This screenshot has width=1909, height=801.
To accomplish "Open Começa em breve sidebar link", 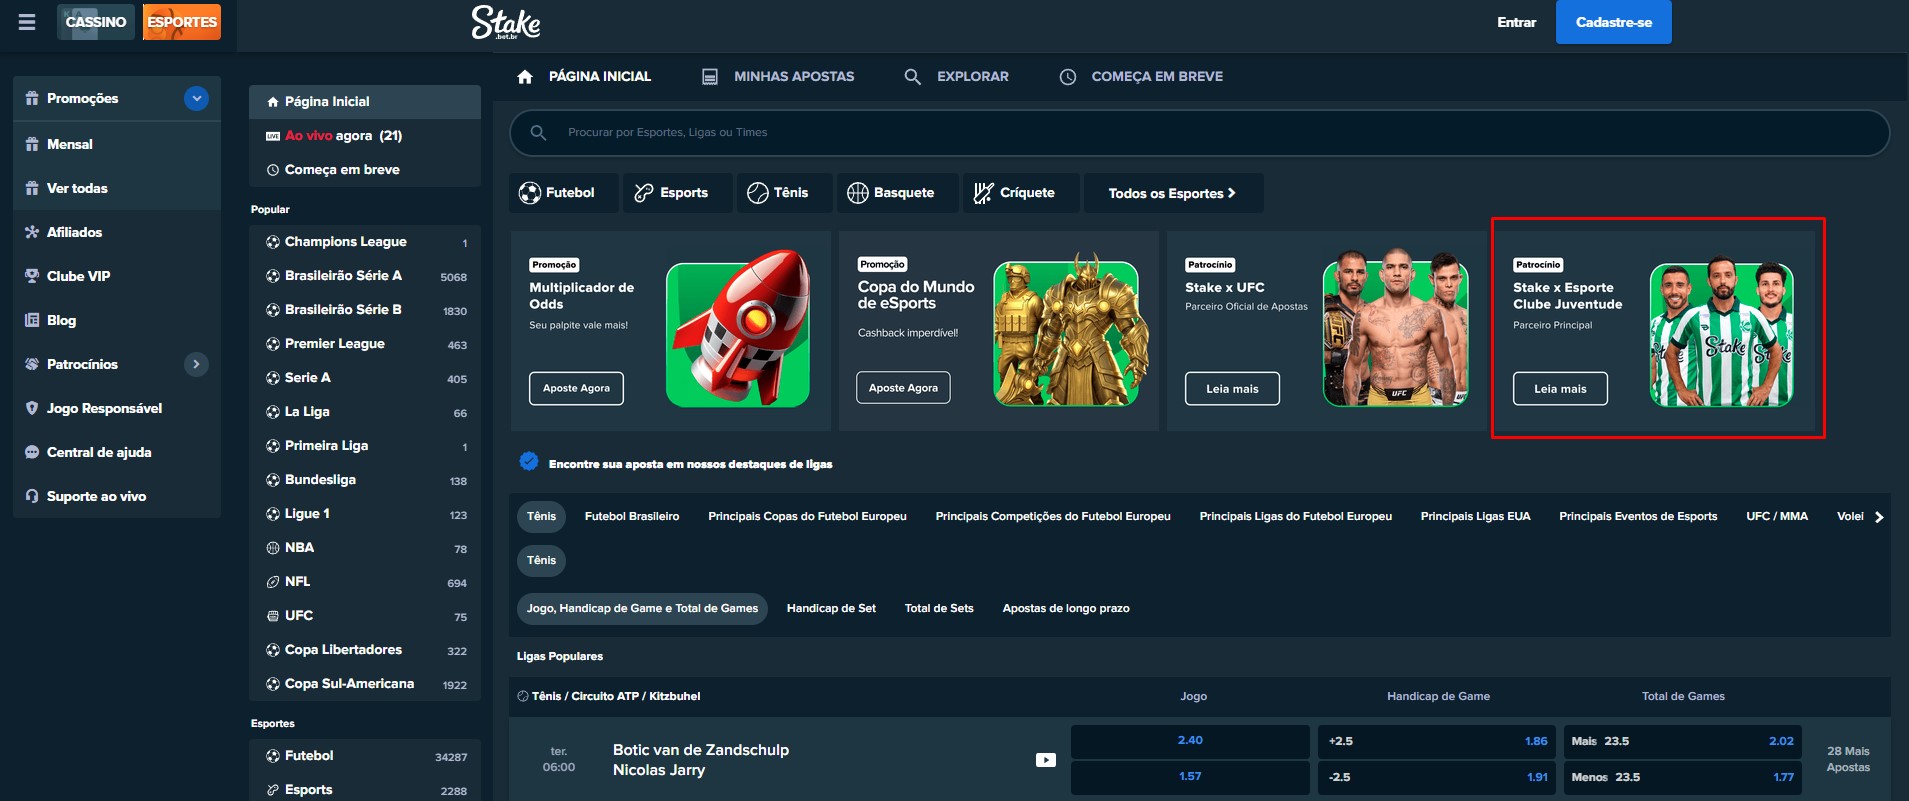I will click(365, 170).
